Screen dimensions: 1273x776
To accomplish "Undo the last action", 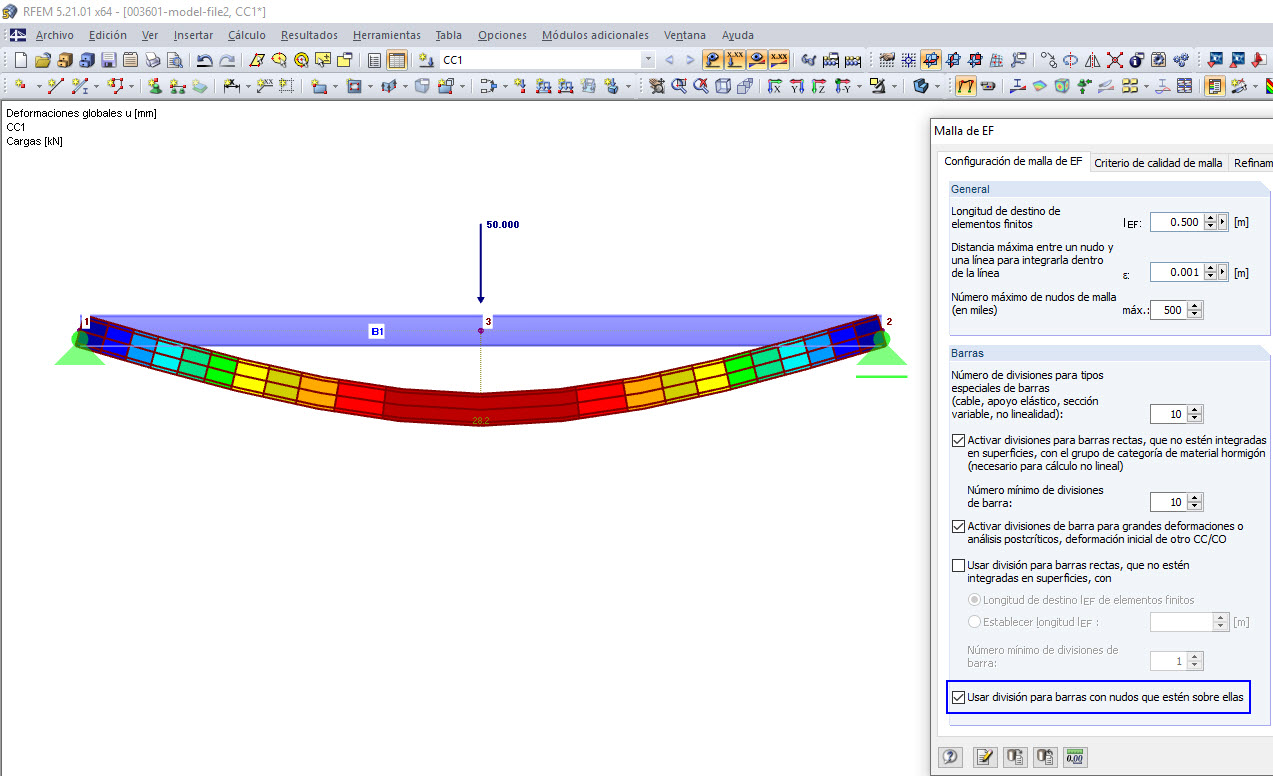I will point(204,60).
